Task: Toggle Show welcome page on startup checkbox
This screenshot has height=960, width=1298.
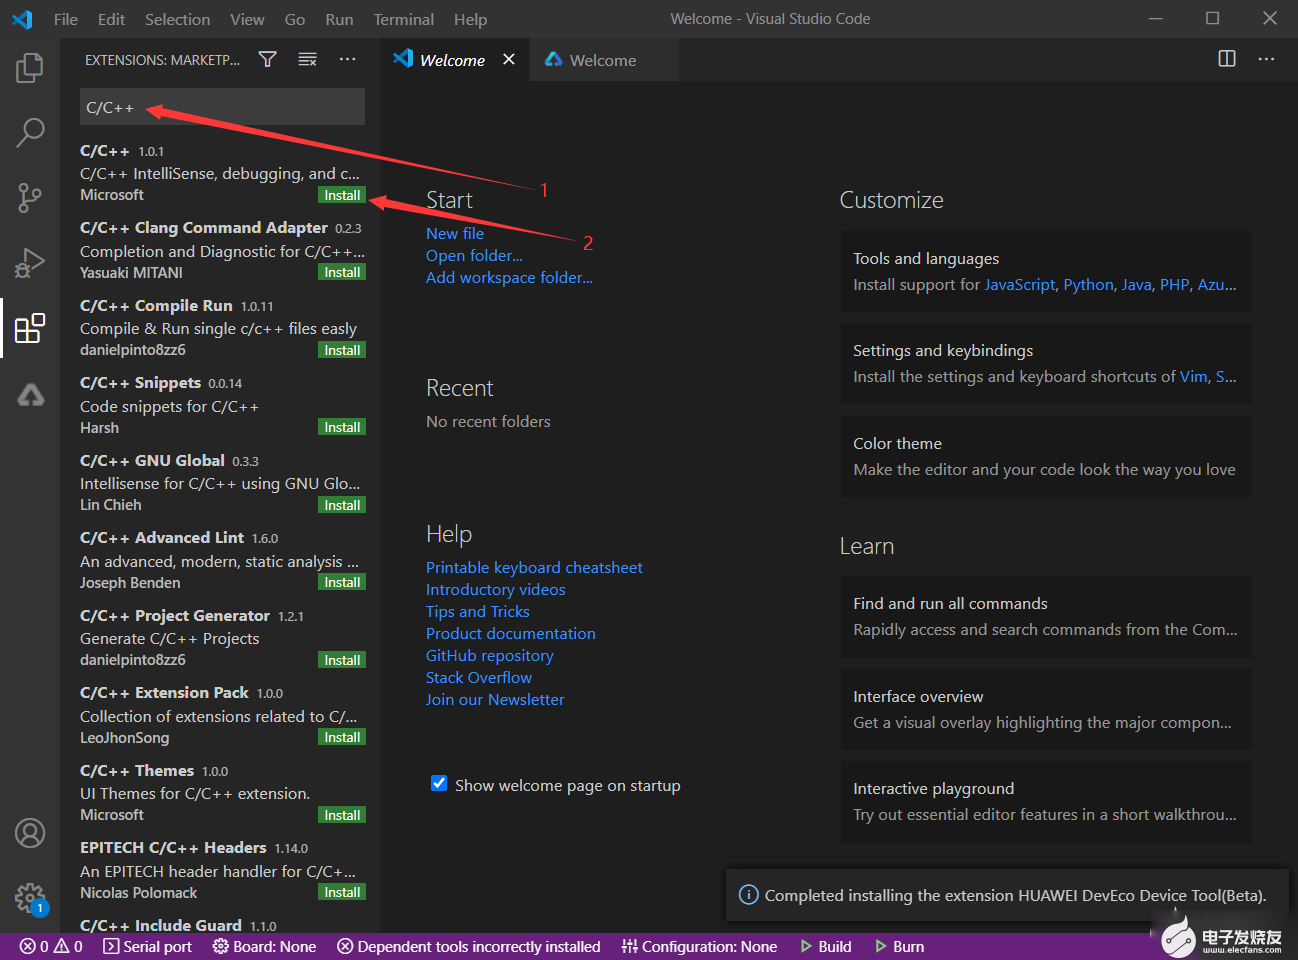Action: [439, 784]
